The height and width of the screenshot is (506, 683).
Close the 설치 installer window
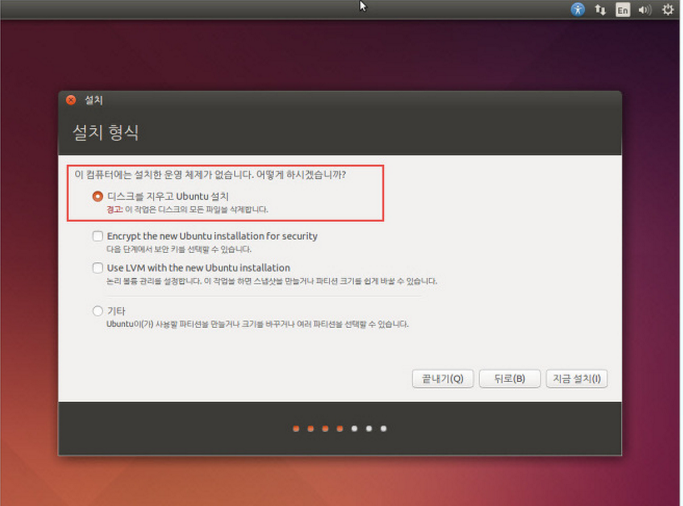tap(71, 100)
